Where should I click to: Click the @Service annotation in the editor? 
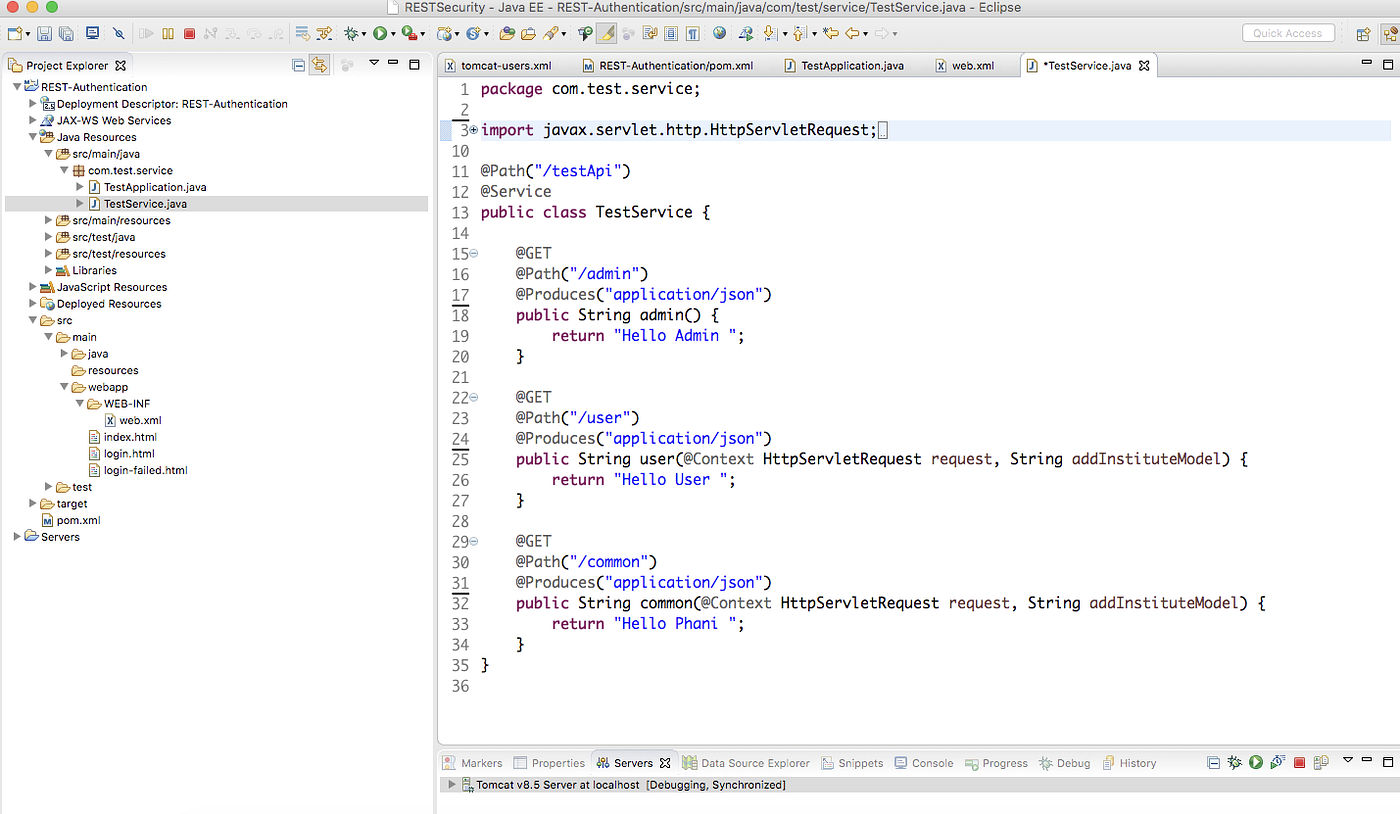[x=516, y=191]
